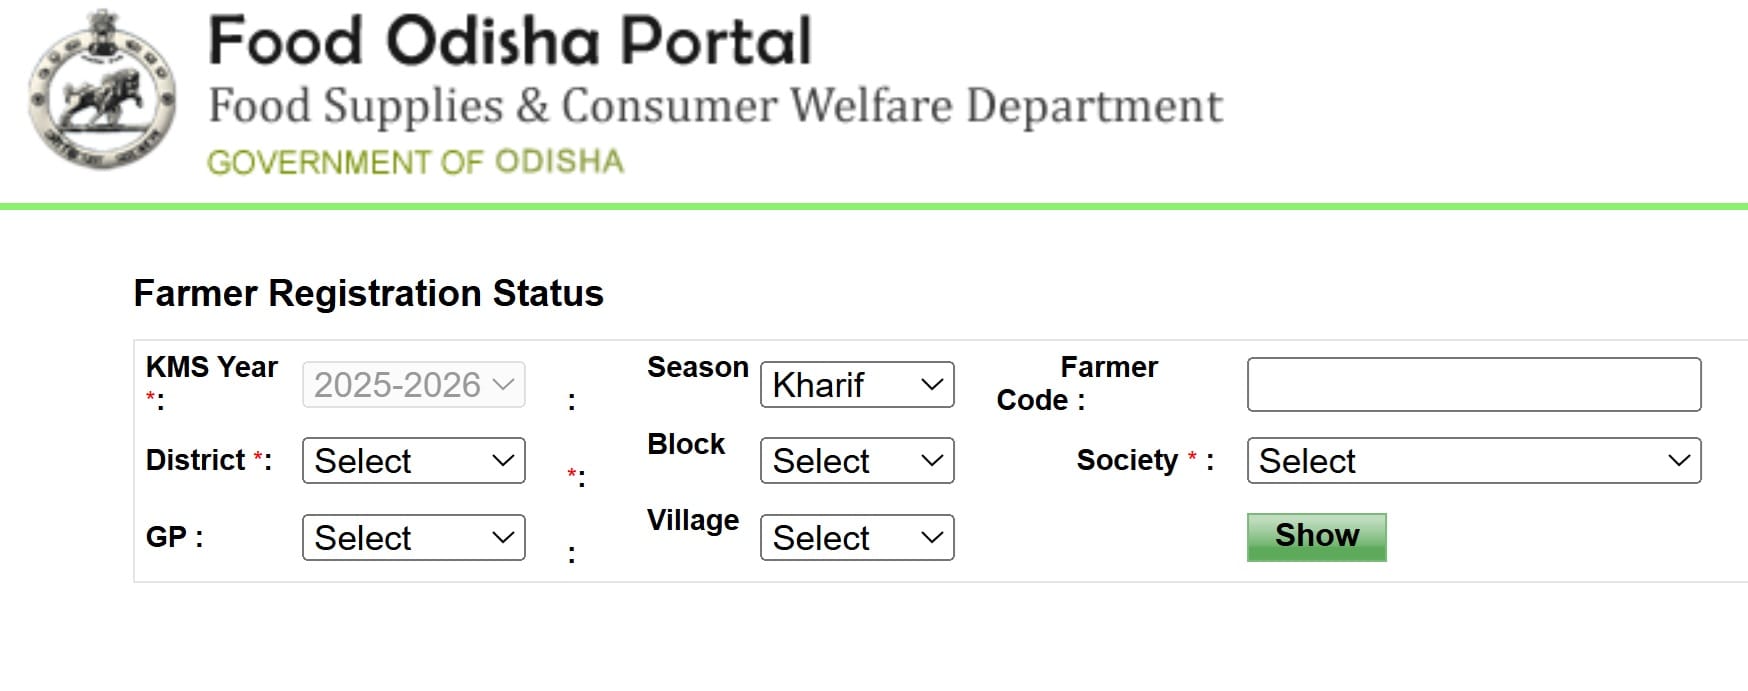Click the Society dropdown chevron
This screenshot has width=1748, height=691.
(1680, 461)
